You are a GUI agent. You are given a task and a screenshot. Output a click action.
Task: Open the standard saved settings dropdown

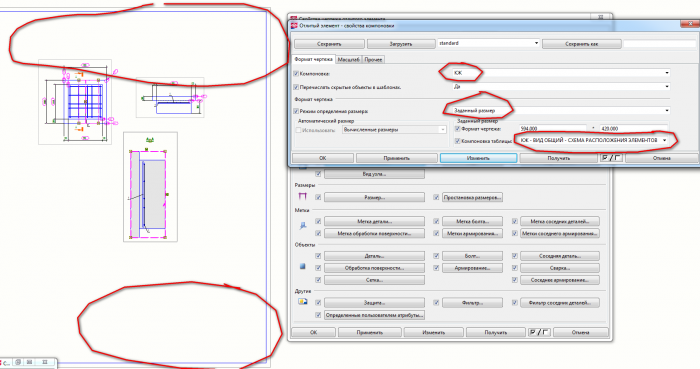pyautogui.click(x=488, y=43)
